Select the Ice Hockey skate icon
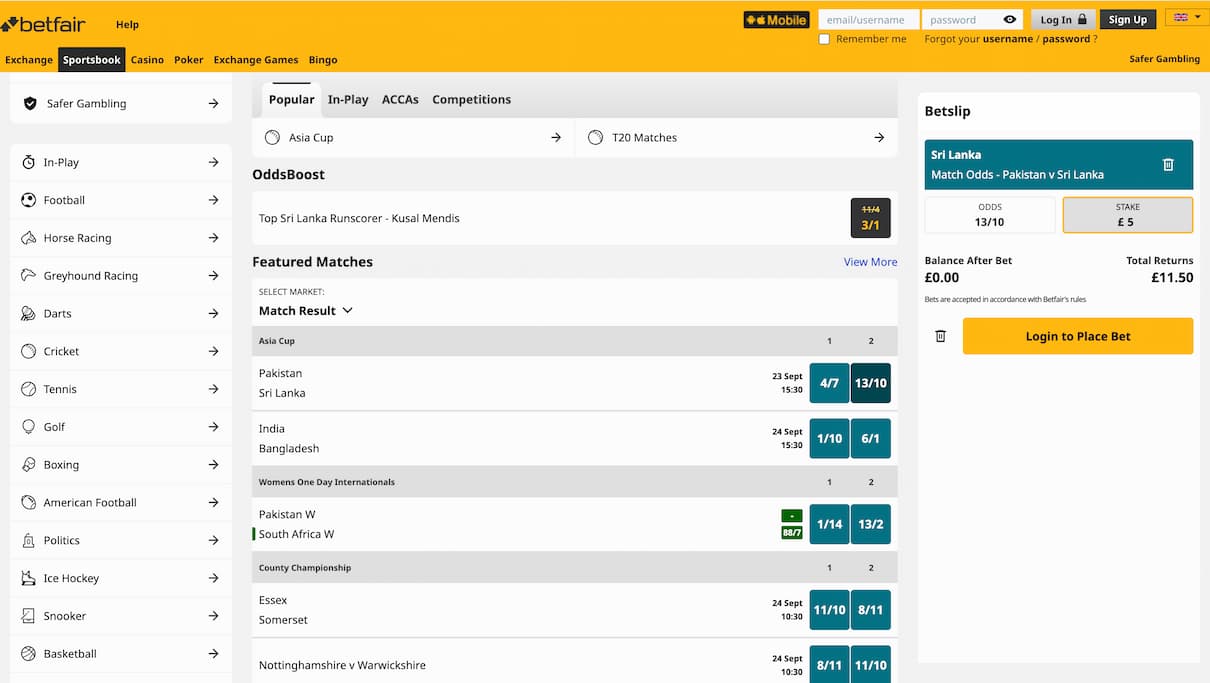The width and height of the screenshot is (1210, 683). 28,578
